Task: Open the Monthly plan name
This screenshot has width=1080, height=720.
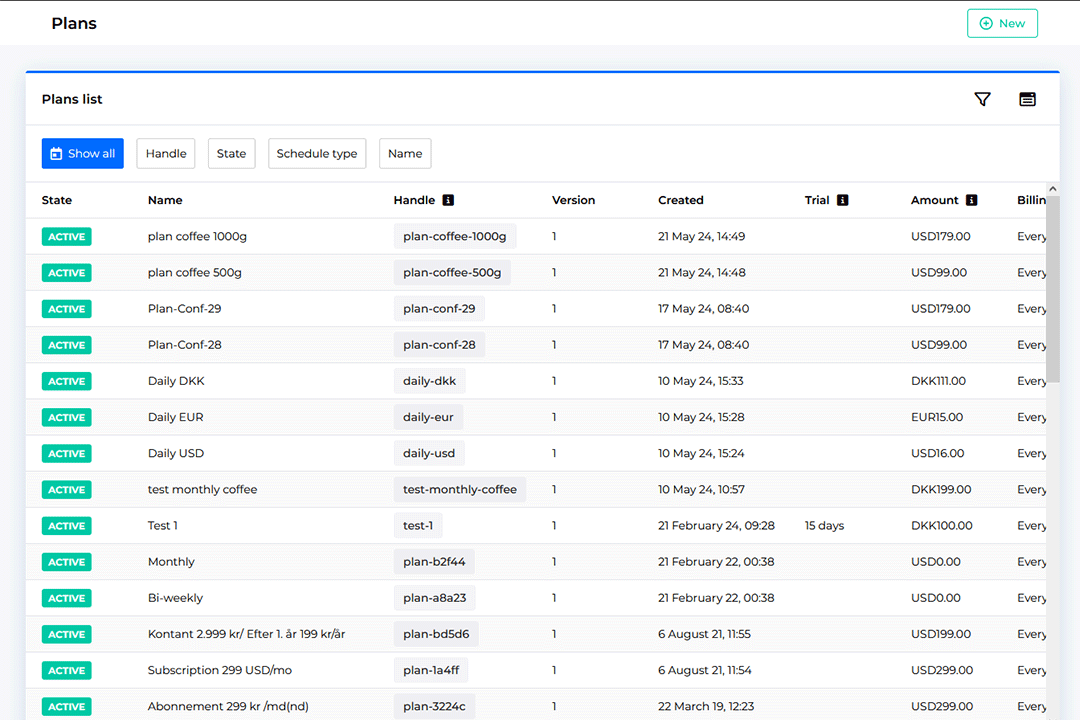Action: 171,562
